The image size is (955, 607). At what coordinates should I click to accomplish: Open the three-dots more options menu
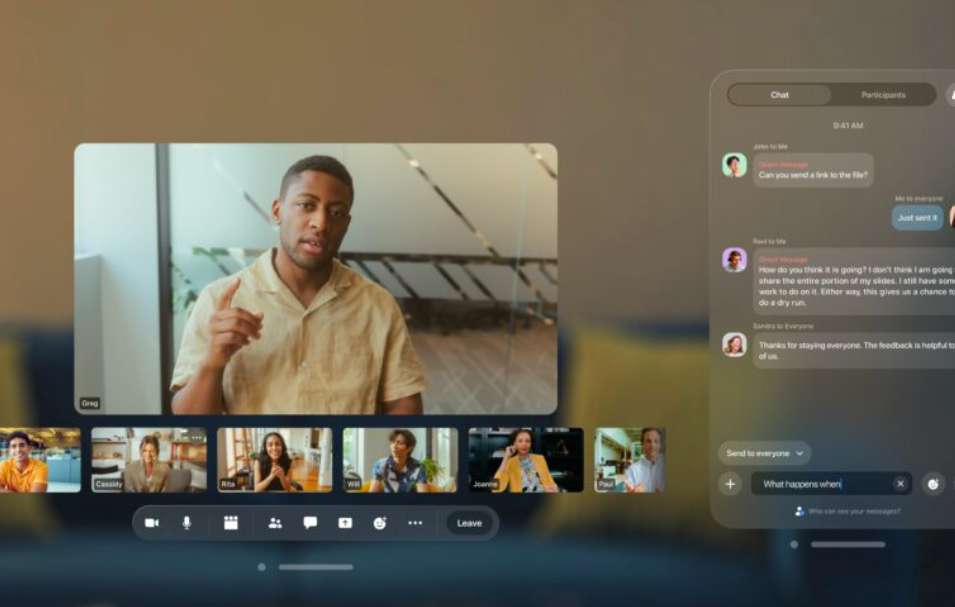(415, 523)
